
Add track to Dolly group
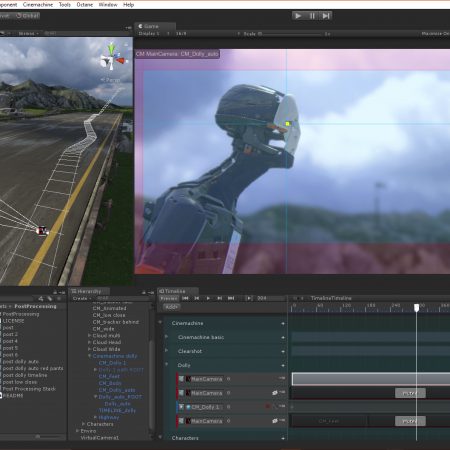283,366
